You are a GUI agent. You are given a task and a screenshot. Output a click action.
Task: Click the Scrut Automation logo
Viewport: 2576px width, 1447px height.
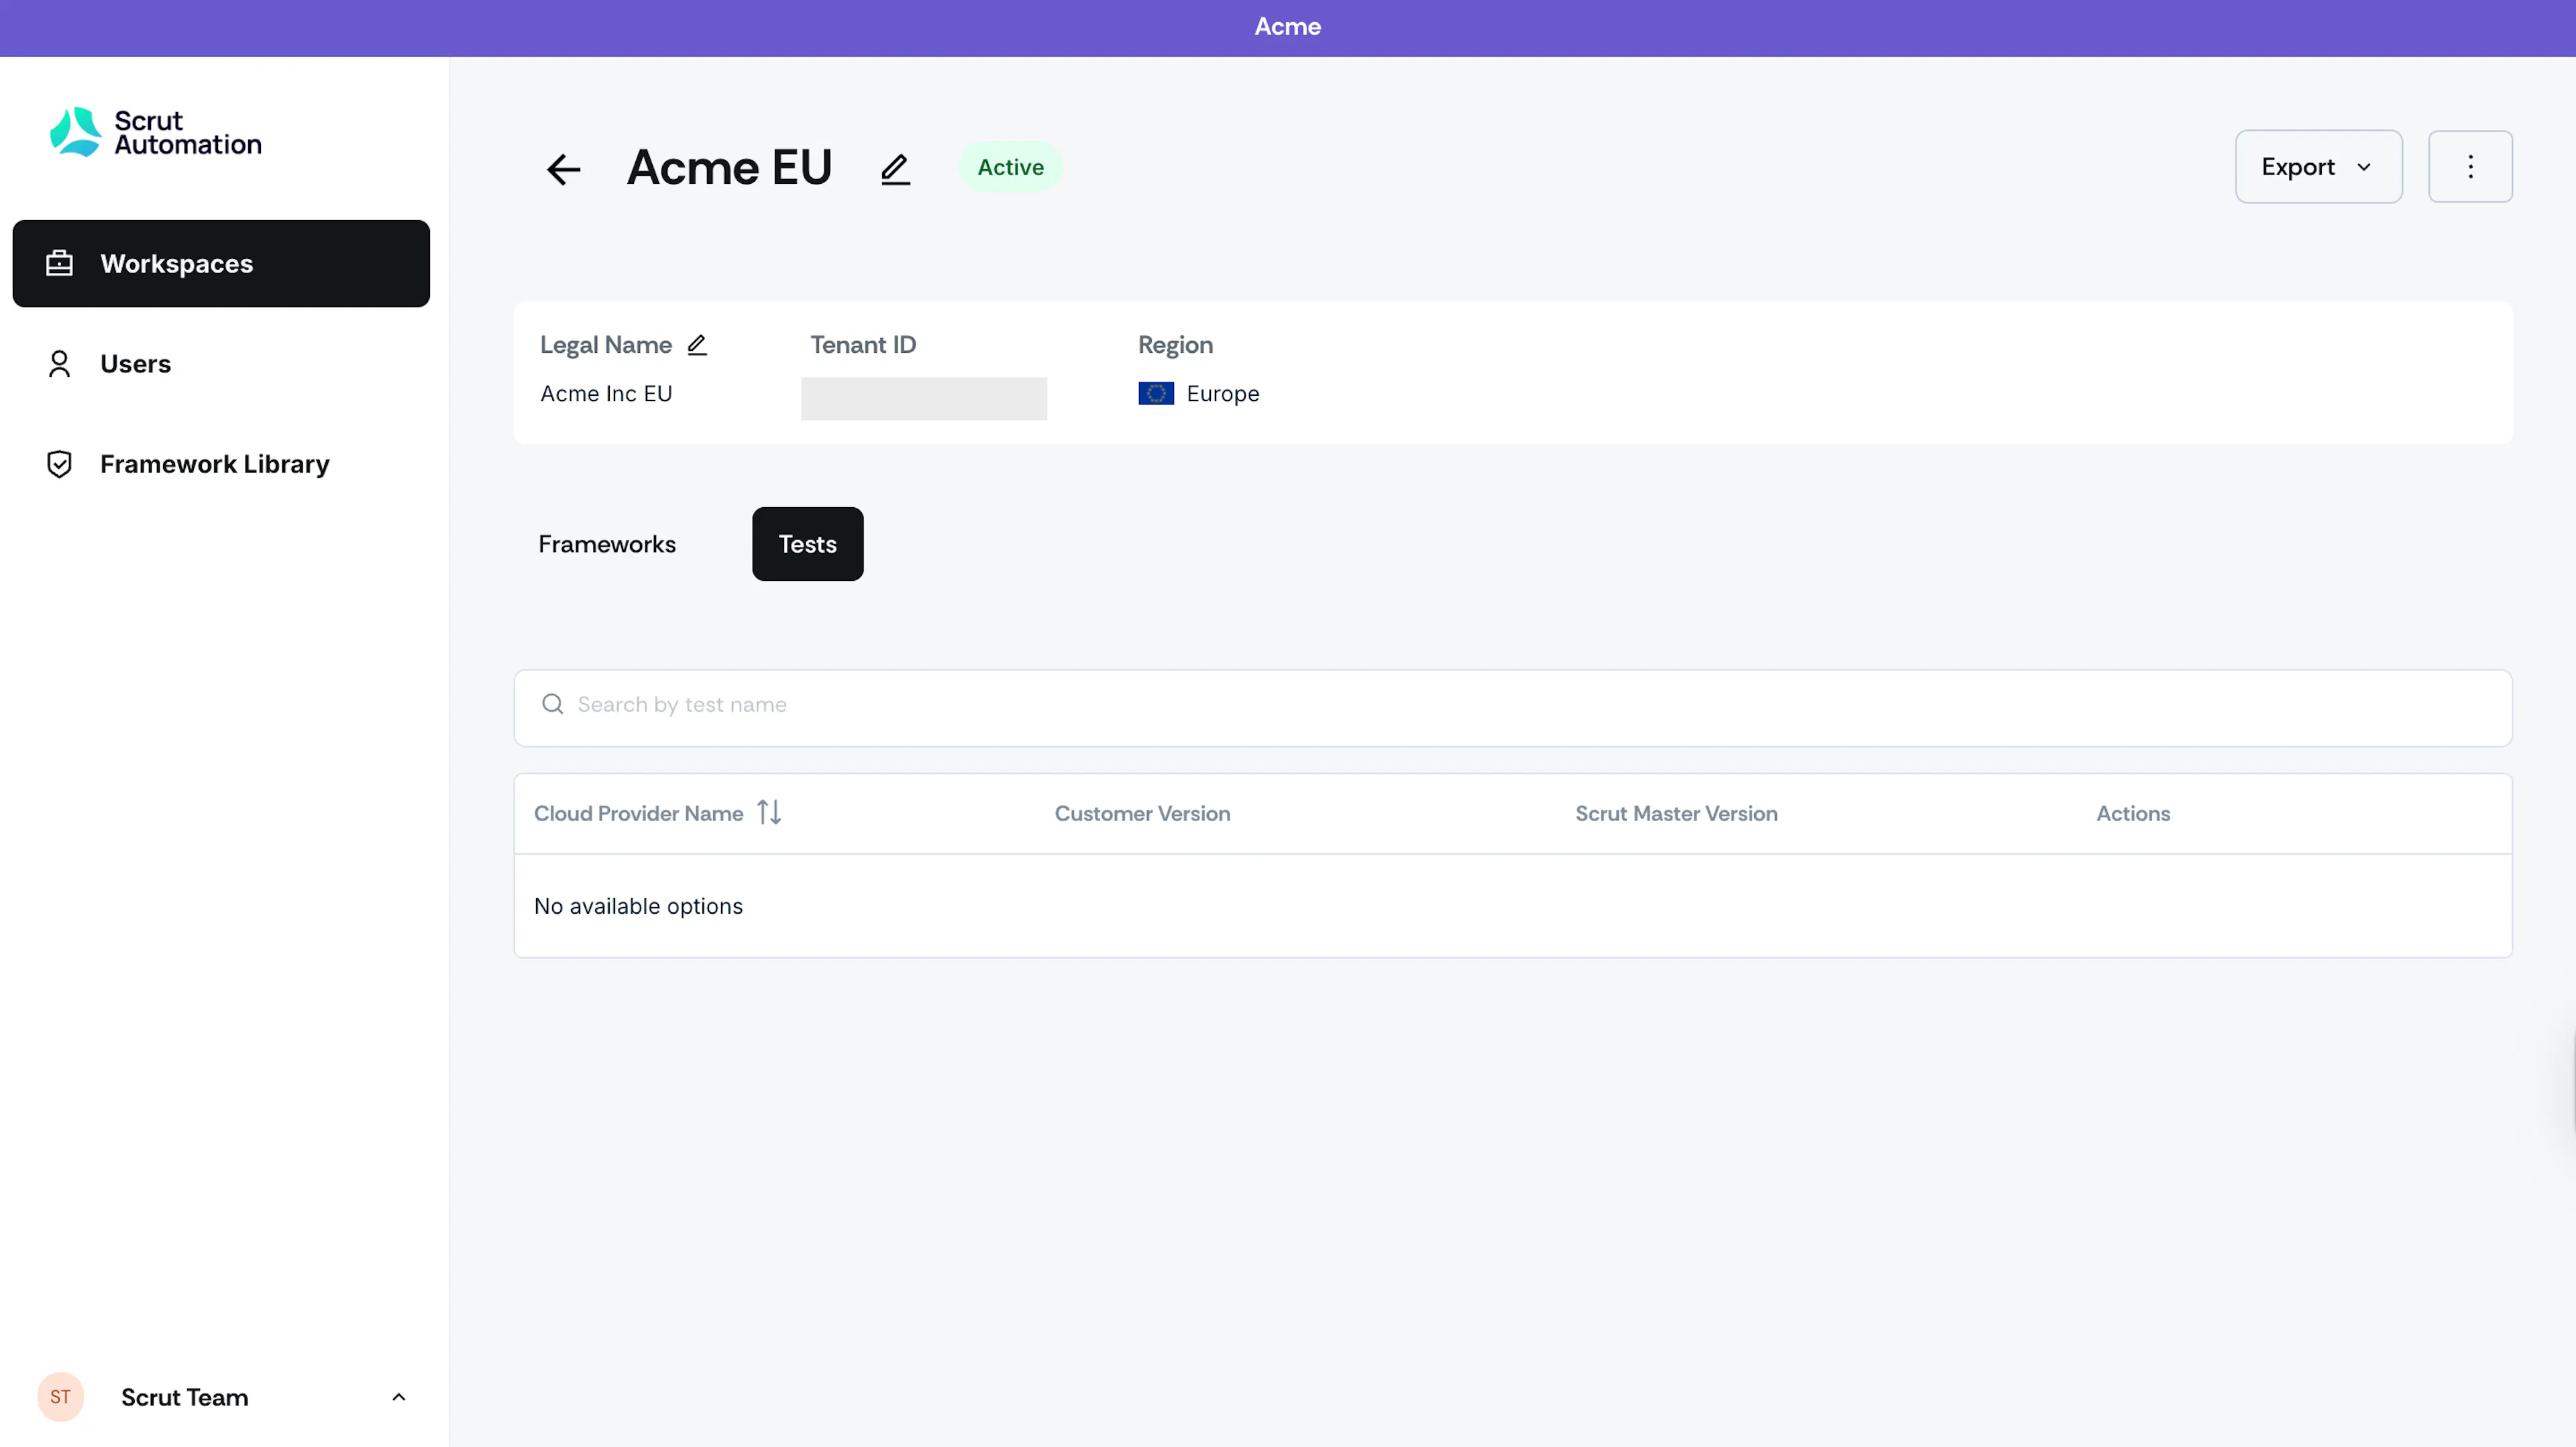coord(155,132)
